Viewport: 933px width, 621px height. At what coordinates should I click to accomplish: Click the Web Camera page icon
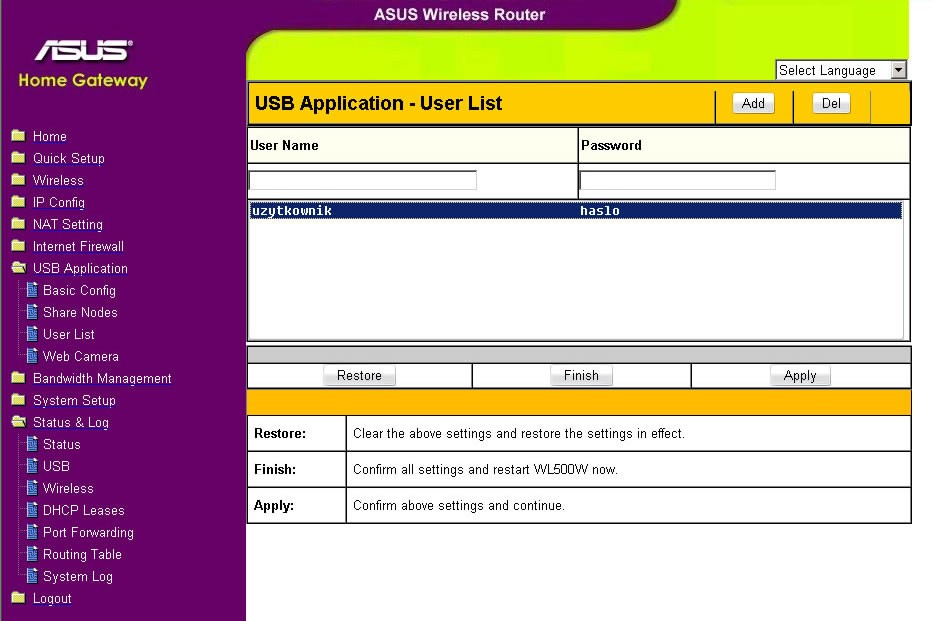pyautogui.click(x=32, y=356)
